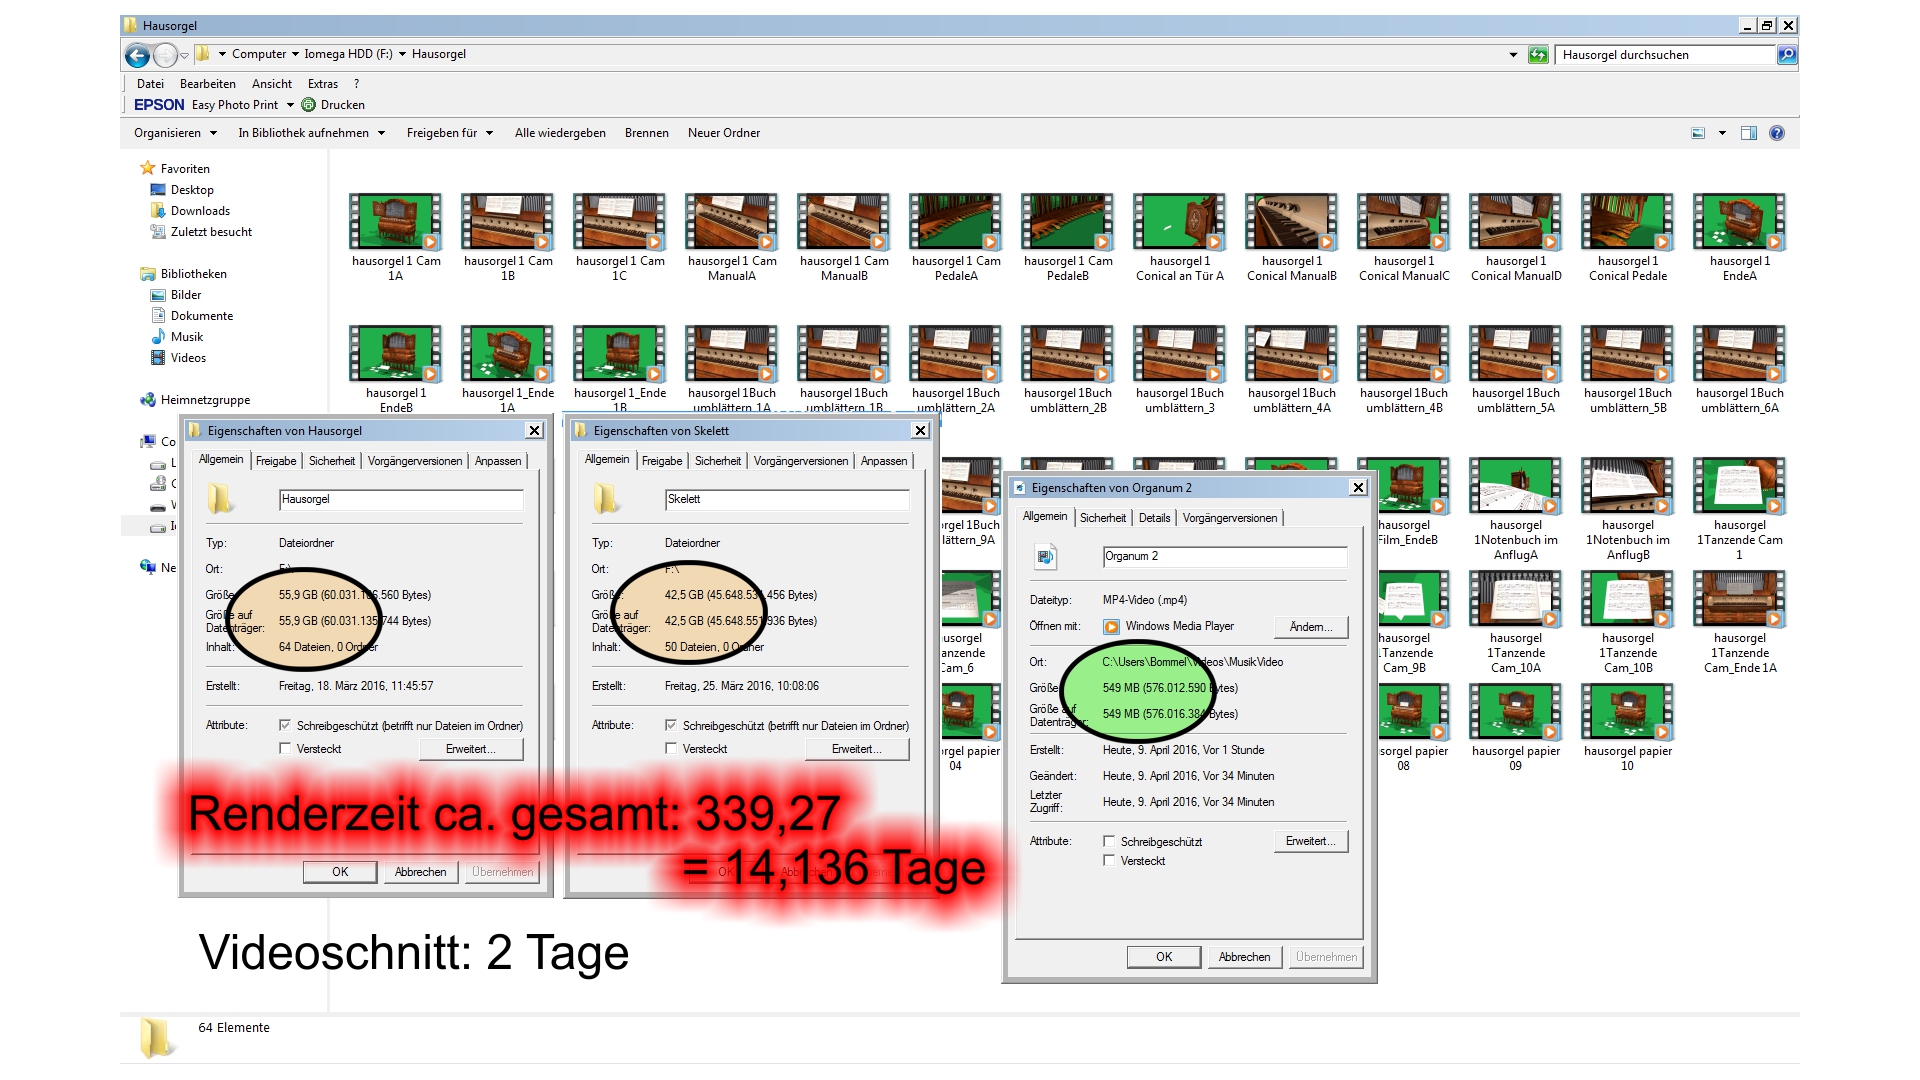Toggle Schreibgeschützt checkbox in Hausorgel properties
The image size is (1920, 1080).
285,725
